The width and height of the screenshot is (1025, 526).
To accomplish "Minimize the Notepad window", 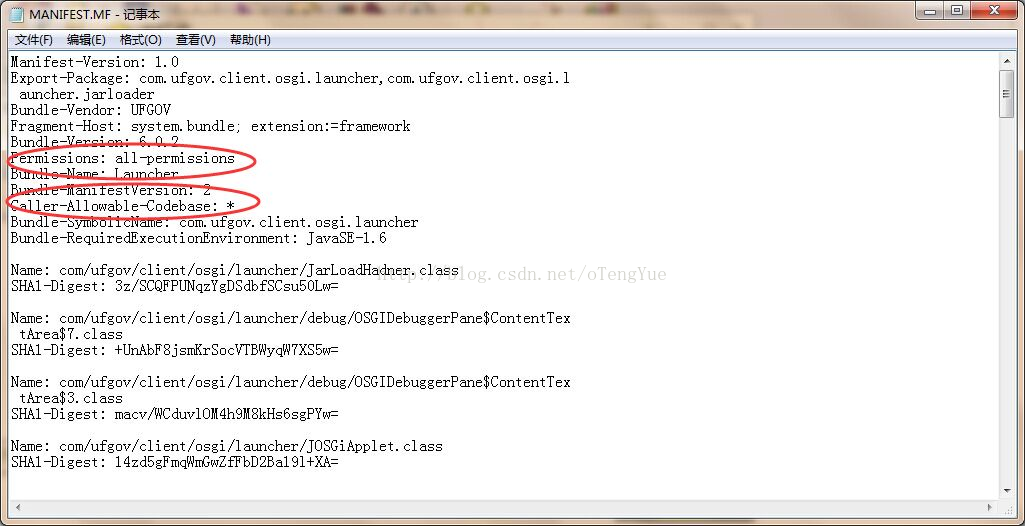I will 930,11.
